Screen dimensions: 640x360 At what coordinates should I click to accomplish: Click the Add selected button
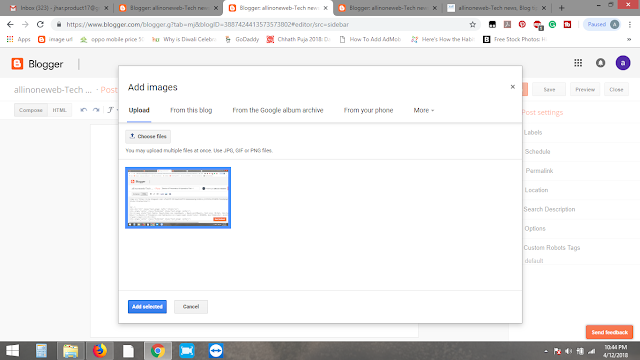tap(147, 307)
